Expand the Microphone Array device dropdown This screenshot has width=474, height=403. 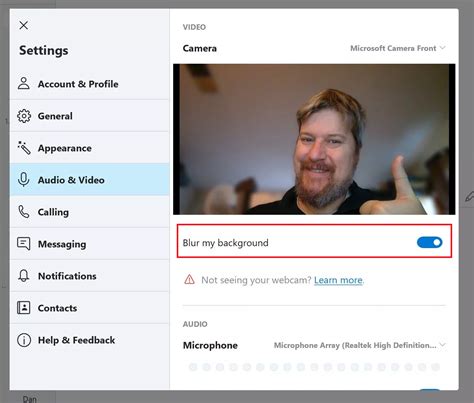(360, 345)
